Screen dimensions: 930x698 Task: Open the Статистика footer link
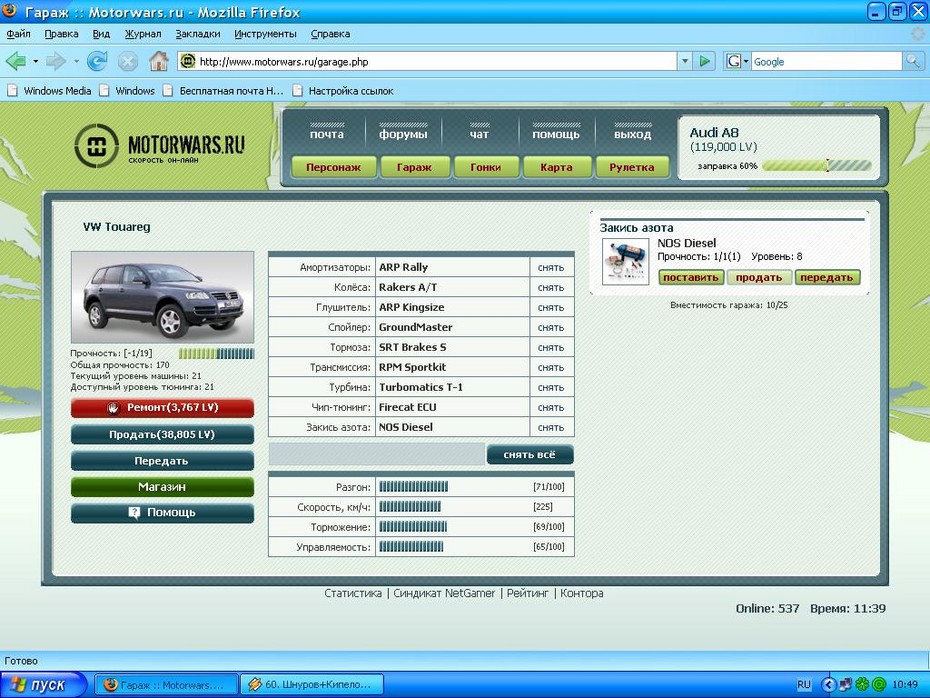pyautogui.click(x=353, y=593)
